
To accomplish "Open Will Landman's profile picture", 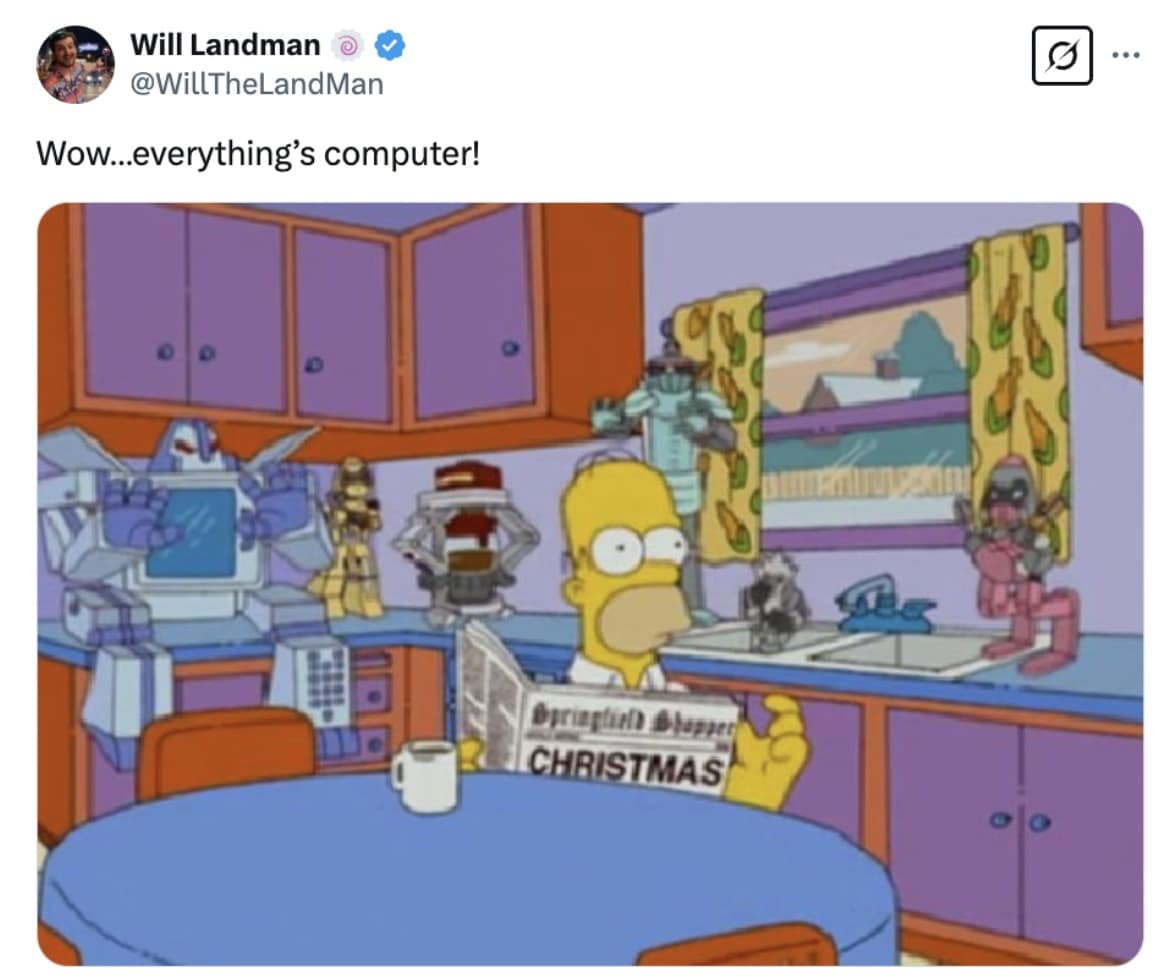I will click(x=75, y=64).
